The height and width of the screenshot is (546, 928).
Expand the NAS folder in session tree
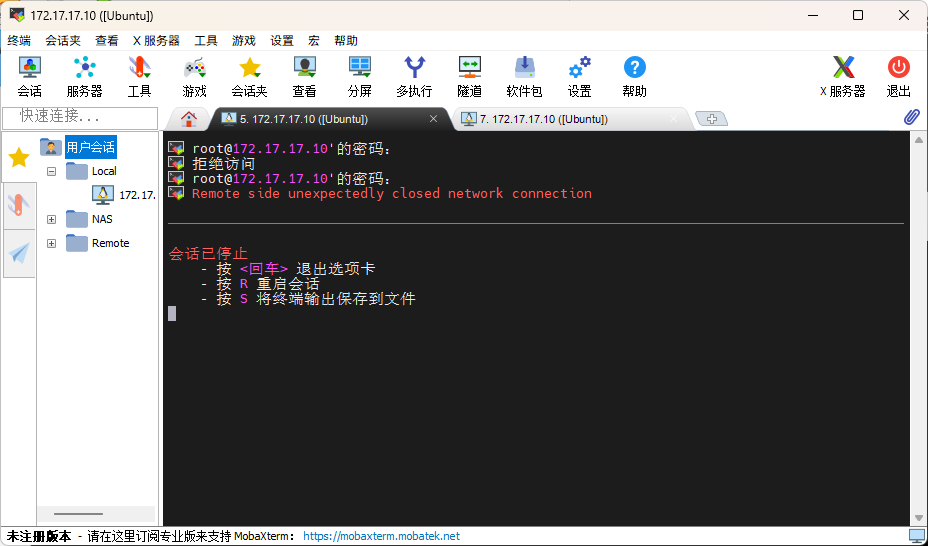[x=52, y=219]
